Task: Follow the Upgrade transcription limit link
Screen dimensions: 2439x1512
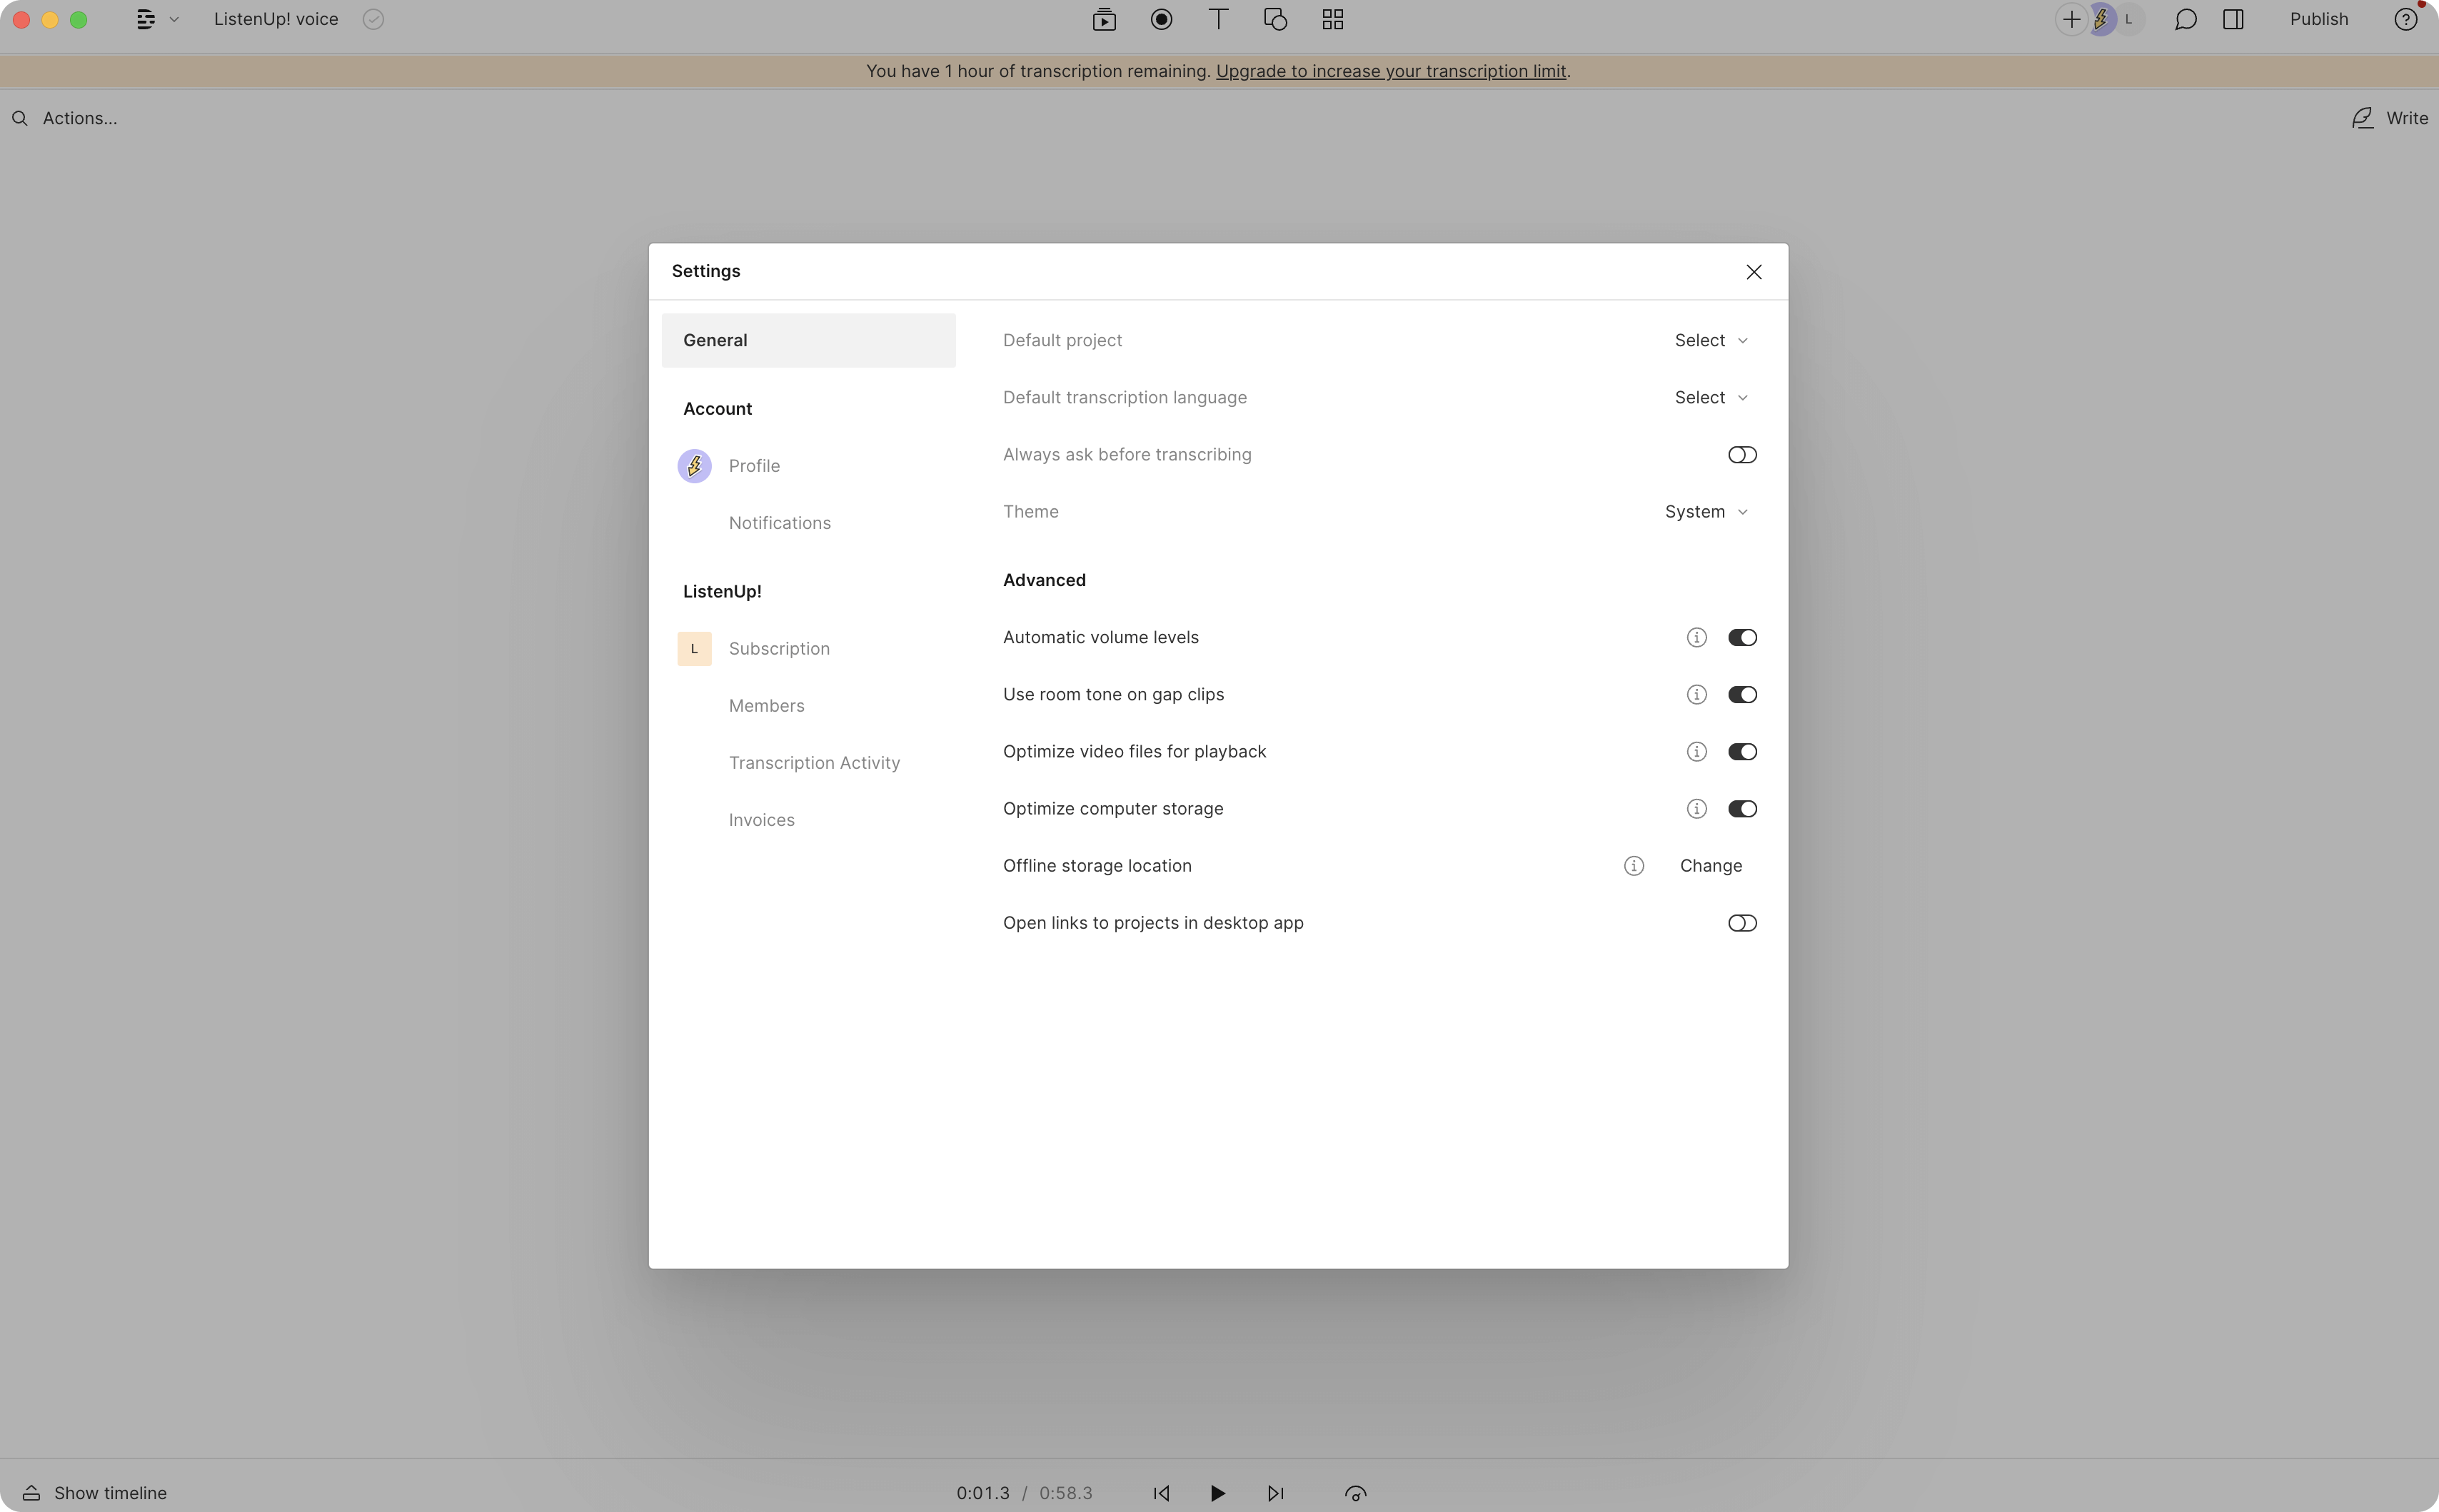Action: pos(1390,71)
